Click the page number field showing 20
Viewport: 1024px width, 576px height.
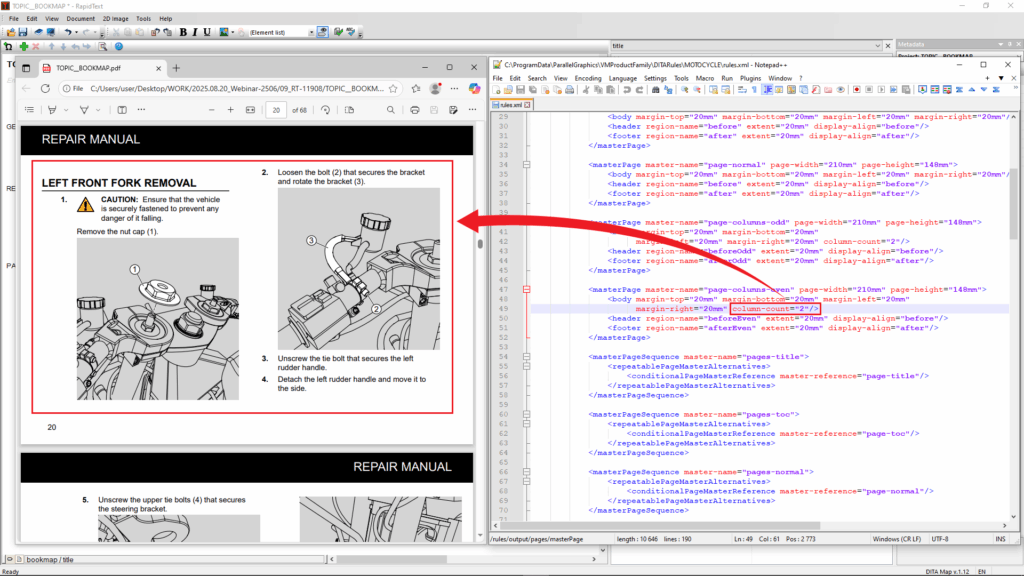pyautogui.click(x=276, y=110)
